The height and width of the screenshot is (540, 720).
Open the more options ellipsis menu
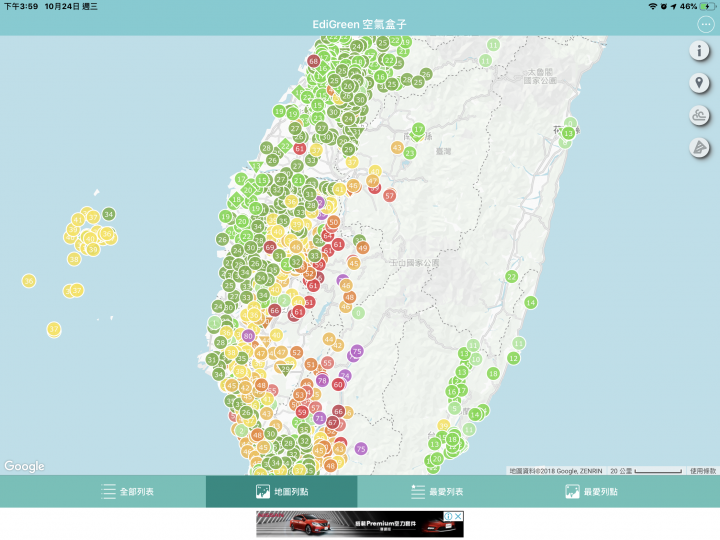[705, 24]
